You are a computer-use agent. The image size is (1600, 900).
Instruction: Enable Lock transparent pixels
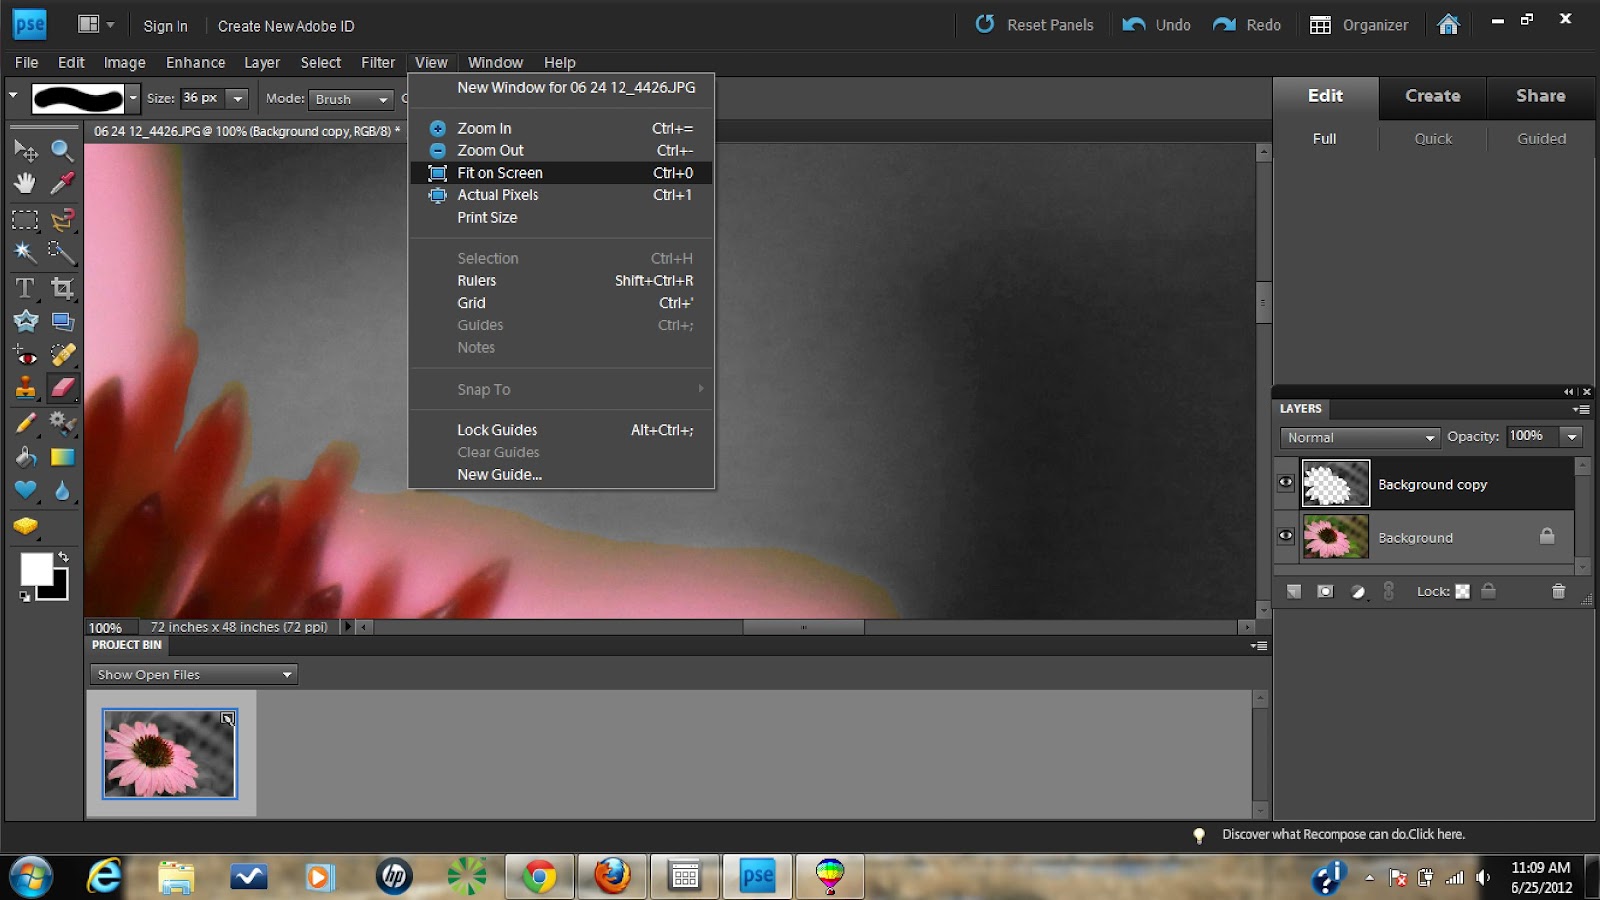click(x=1463, y=592)
